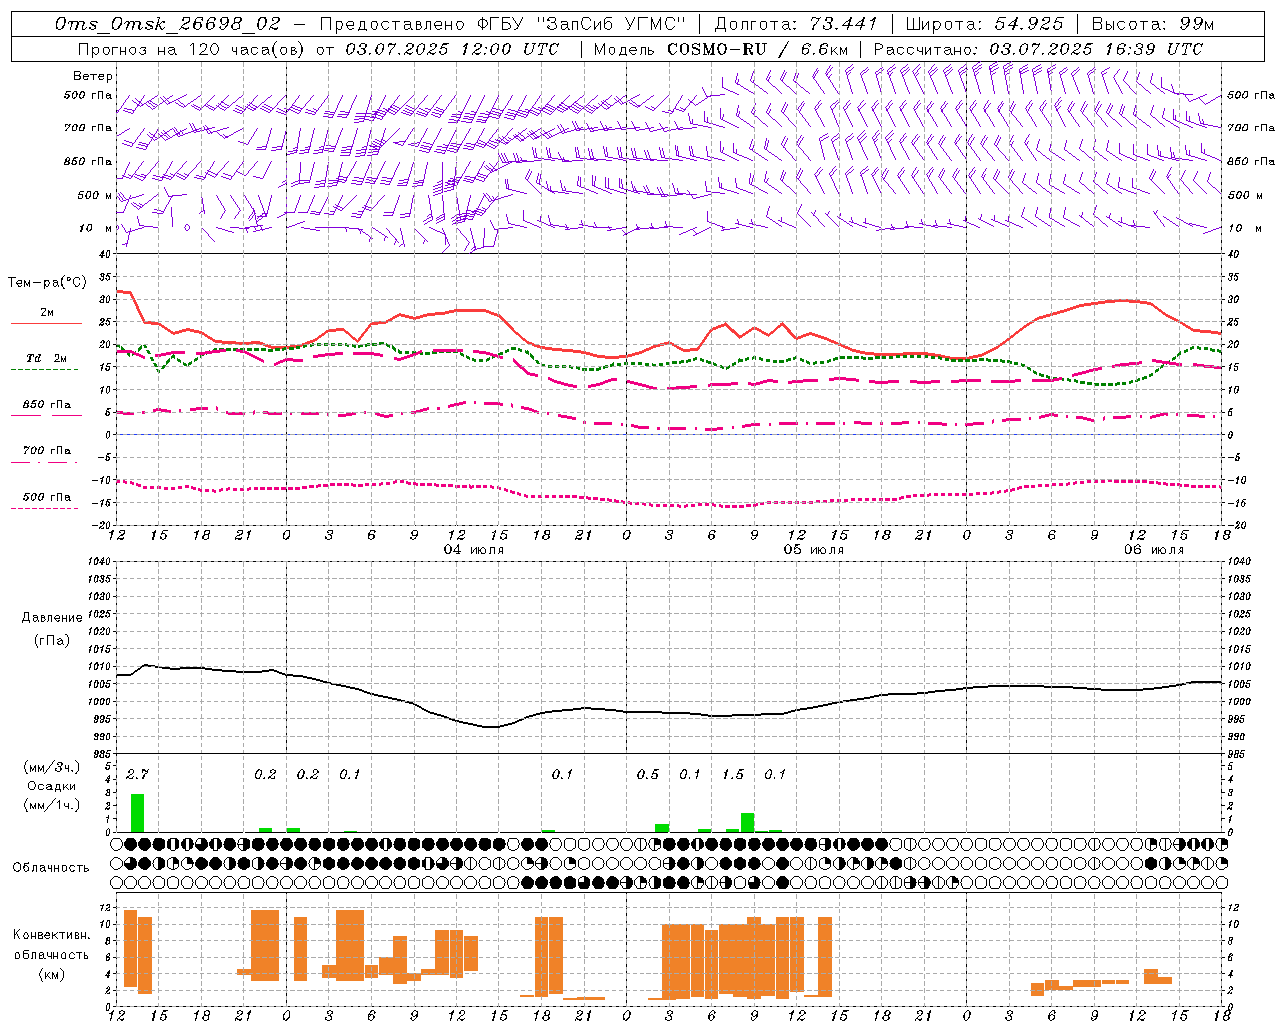Click the "06 июля" date label
Image resolution: width=1280 pixels, height=1024 pixels.
(1154, 550)
